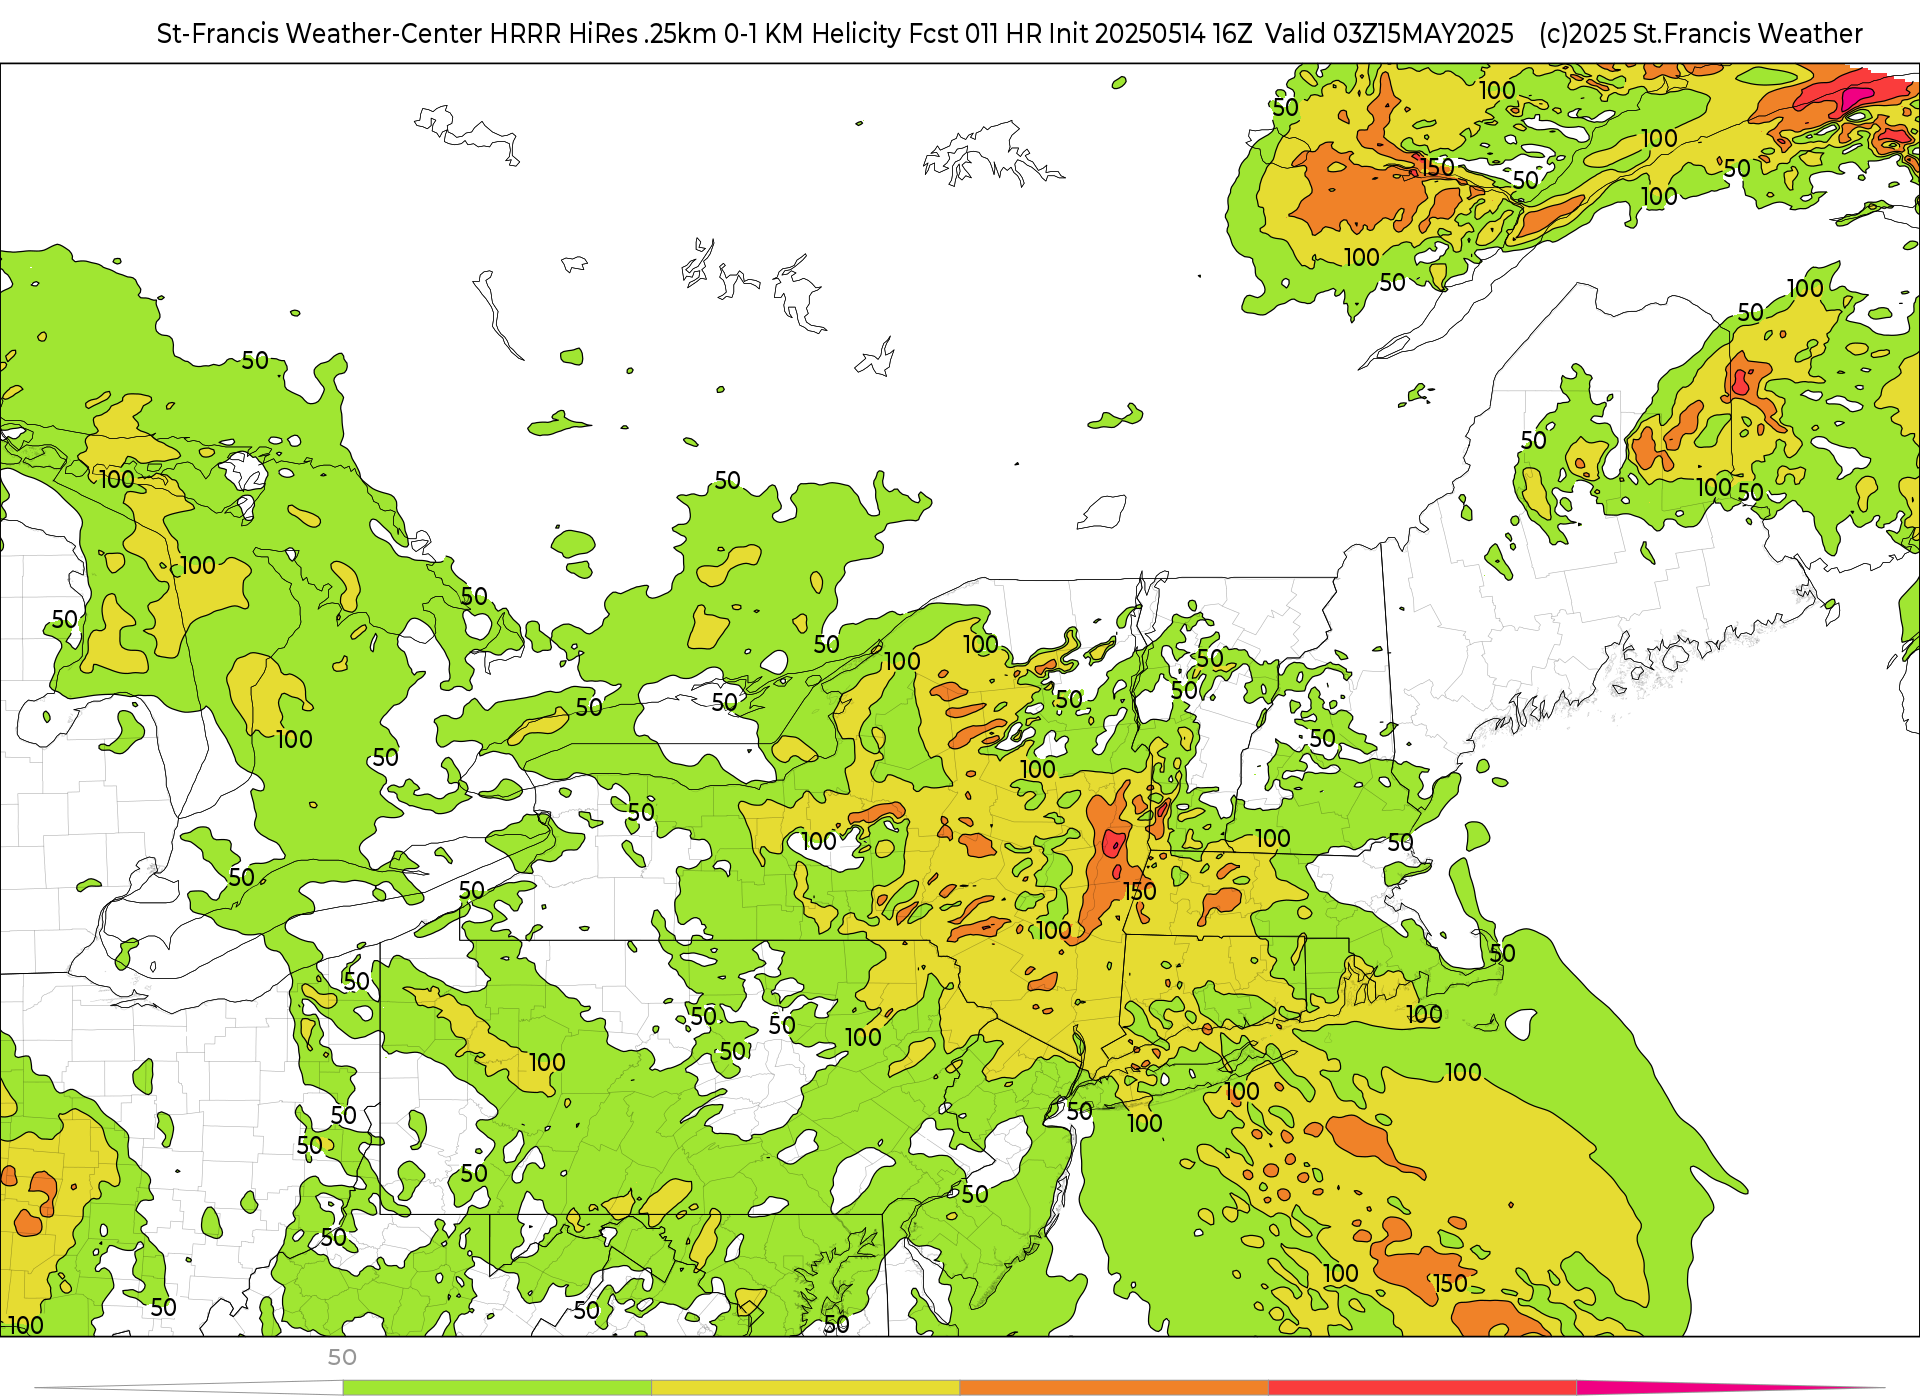Click 'St-Francis Weather-Center' in the title
1920x1400 pixels.
320,34
